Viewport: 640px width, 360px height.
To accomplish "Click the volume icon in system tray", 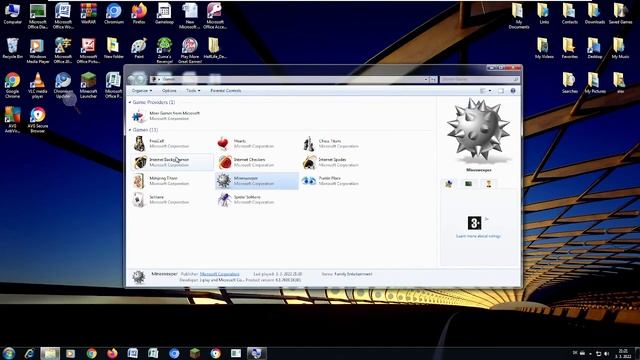I will pyautogui.click(x=606, y=354).
